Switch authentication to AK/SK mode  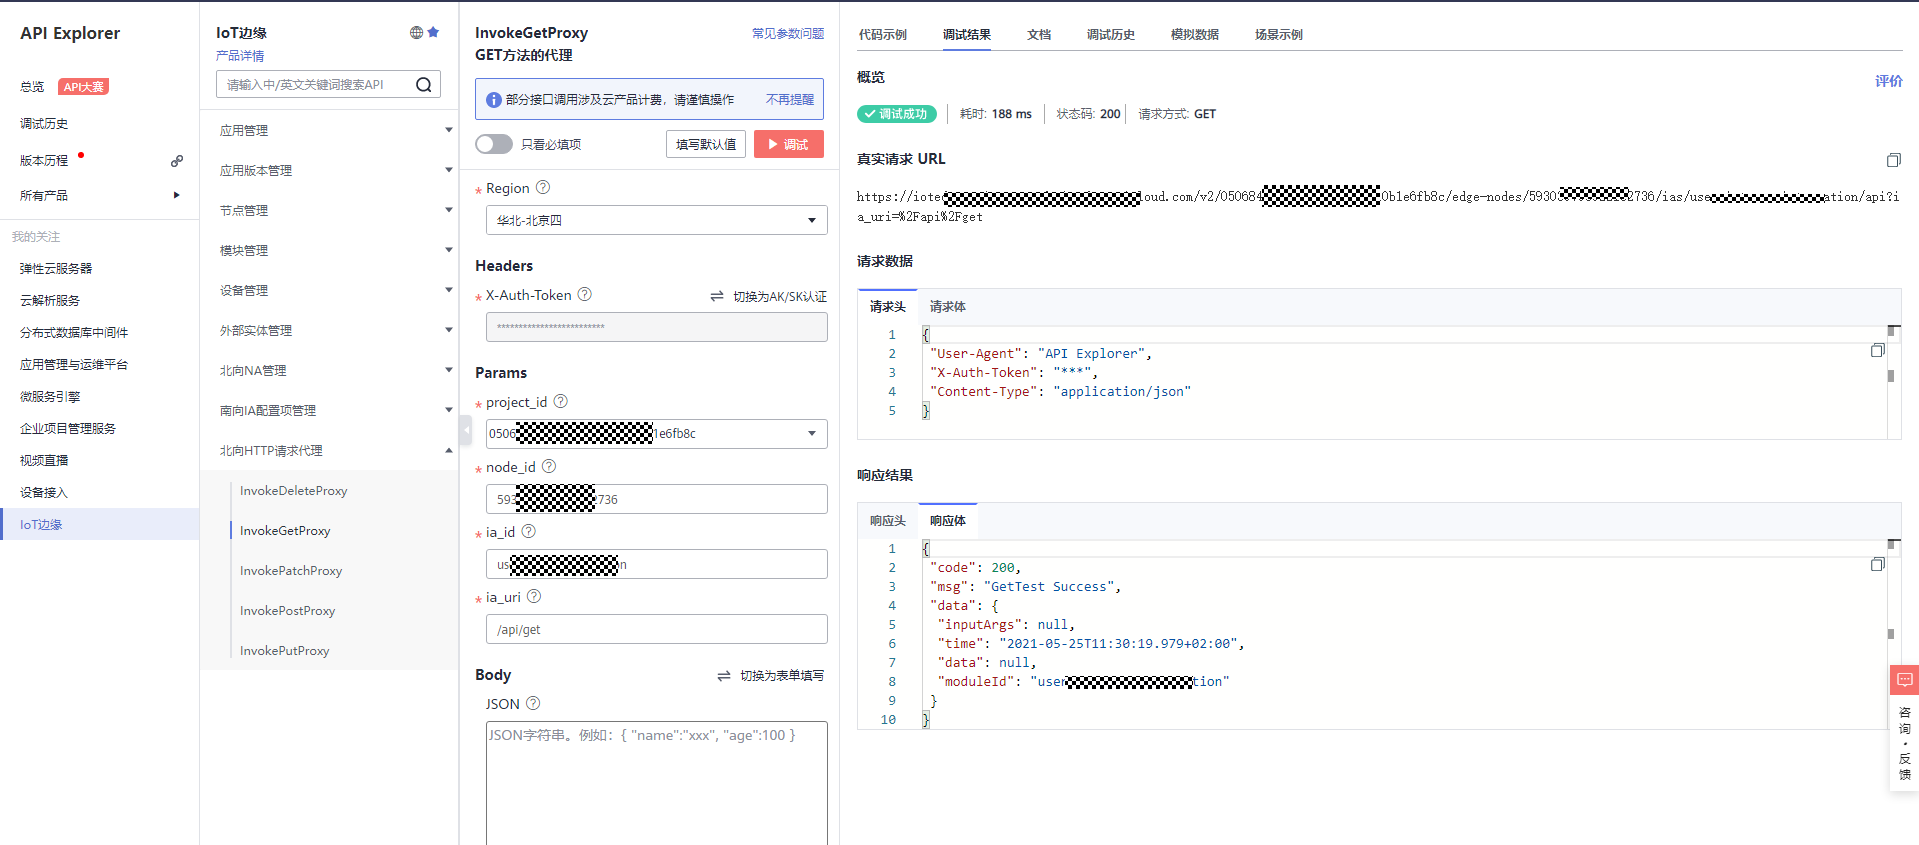[769, 296]
